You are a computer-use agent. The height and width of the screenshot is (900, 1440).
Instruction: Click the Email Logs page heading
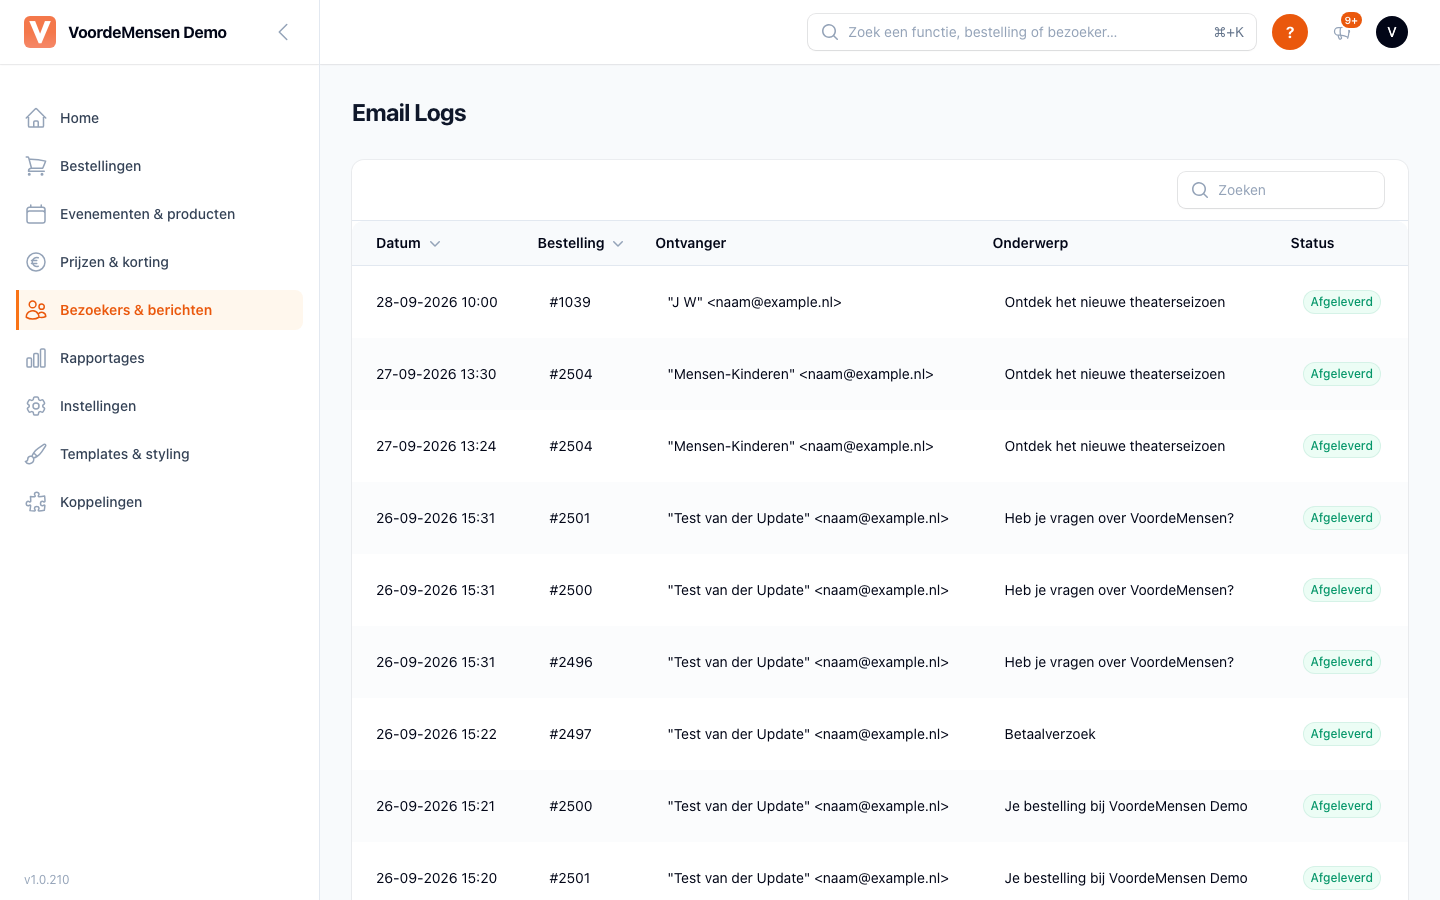tap(409, 113)
